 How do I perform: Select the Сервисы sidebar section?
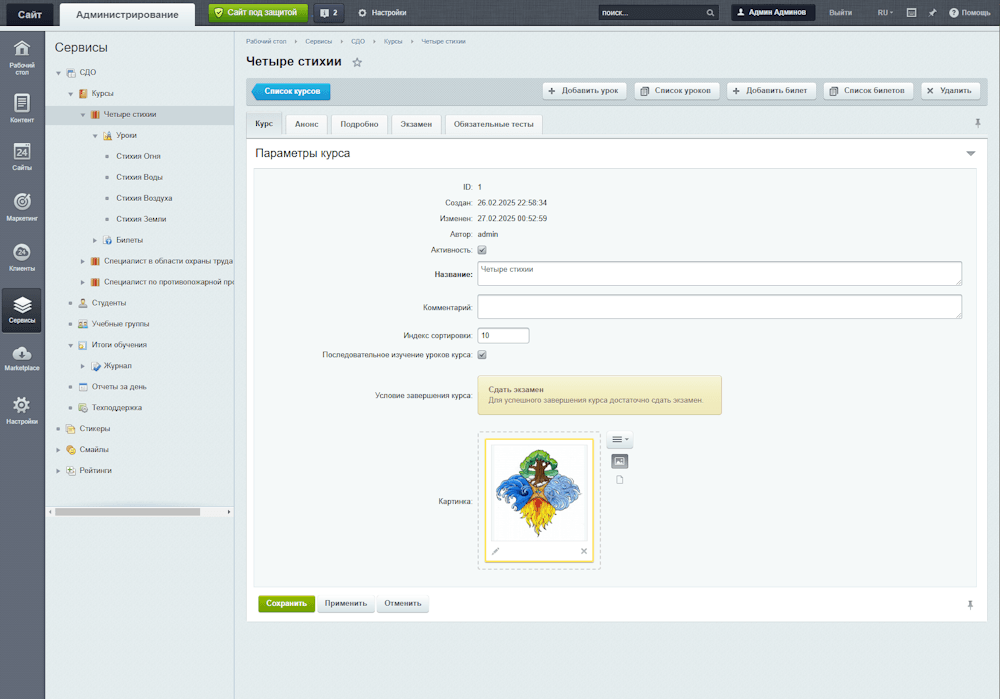tap(22, 310)
